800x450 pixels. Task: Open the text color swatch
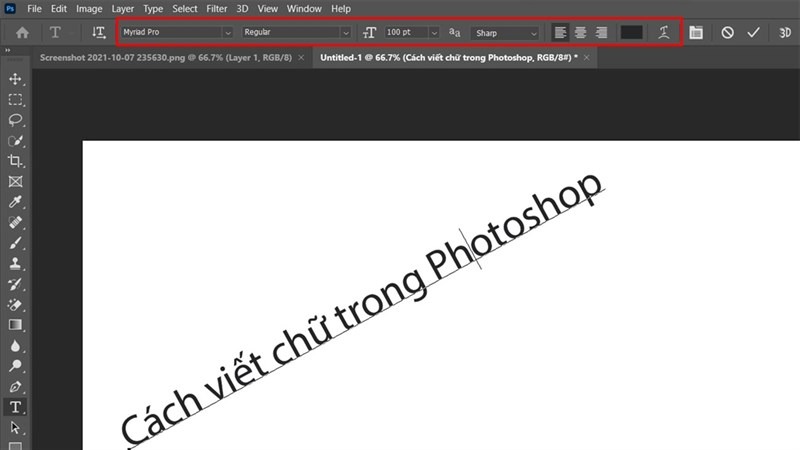coord(631,33)
